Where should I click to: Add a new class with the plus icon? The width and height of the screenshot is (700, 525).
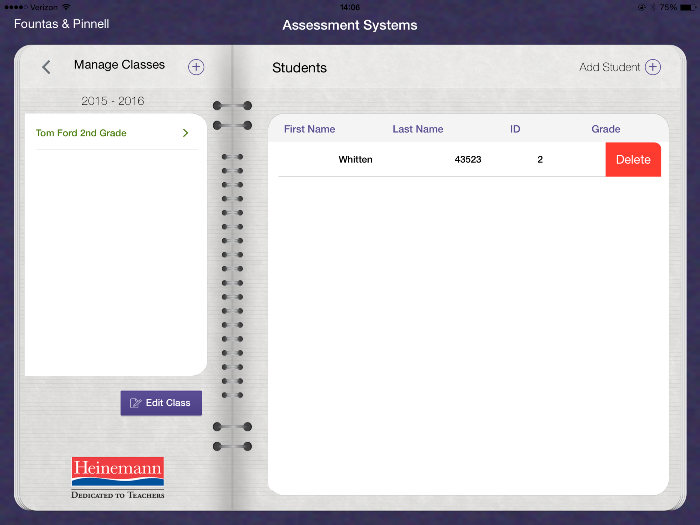pos(196,67)
